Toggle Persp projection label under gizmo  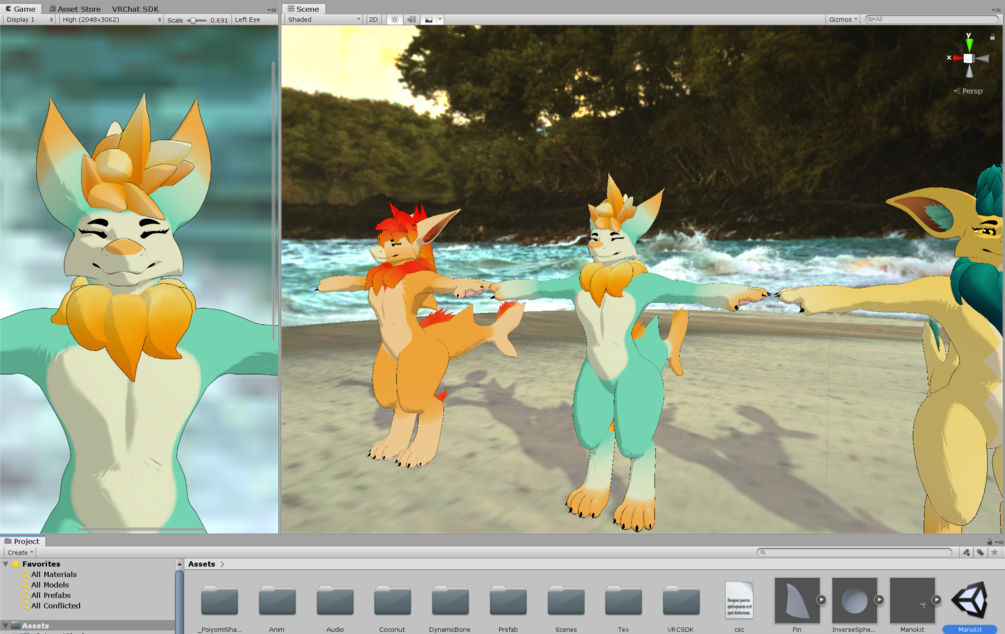click(968, 91)
